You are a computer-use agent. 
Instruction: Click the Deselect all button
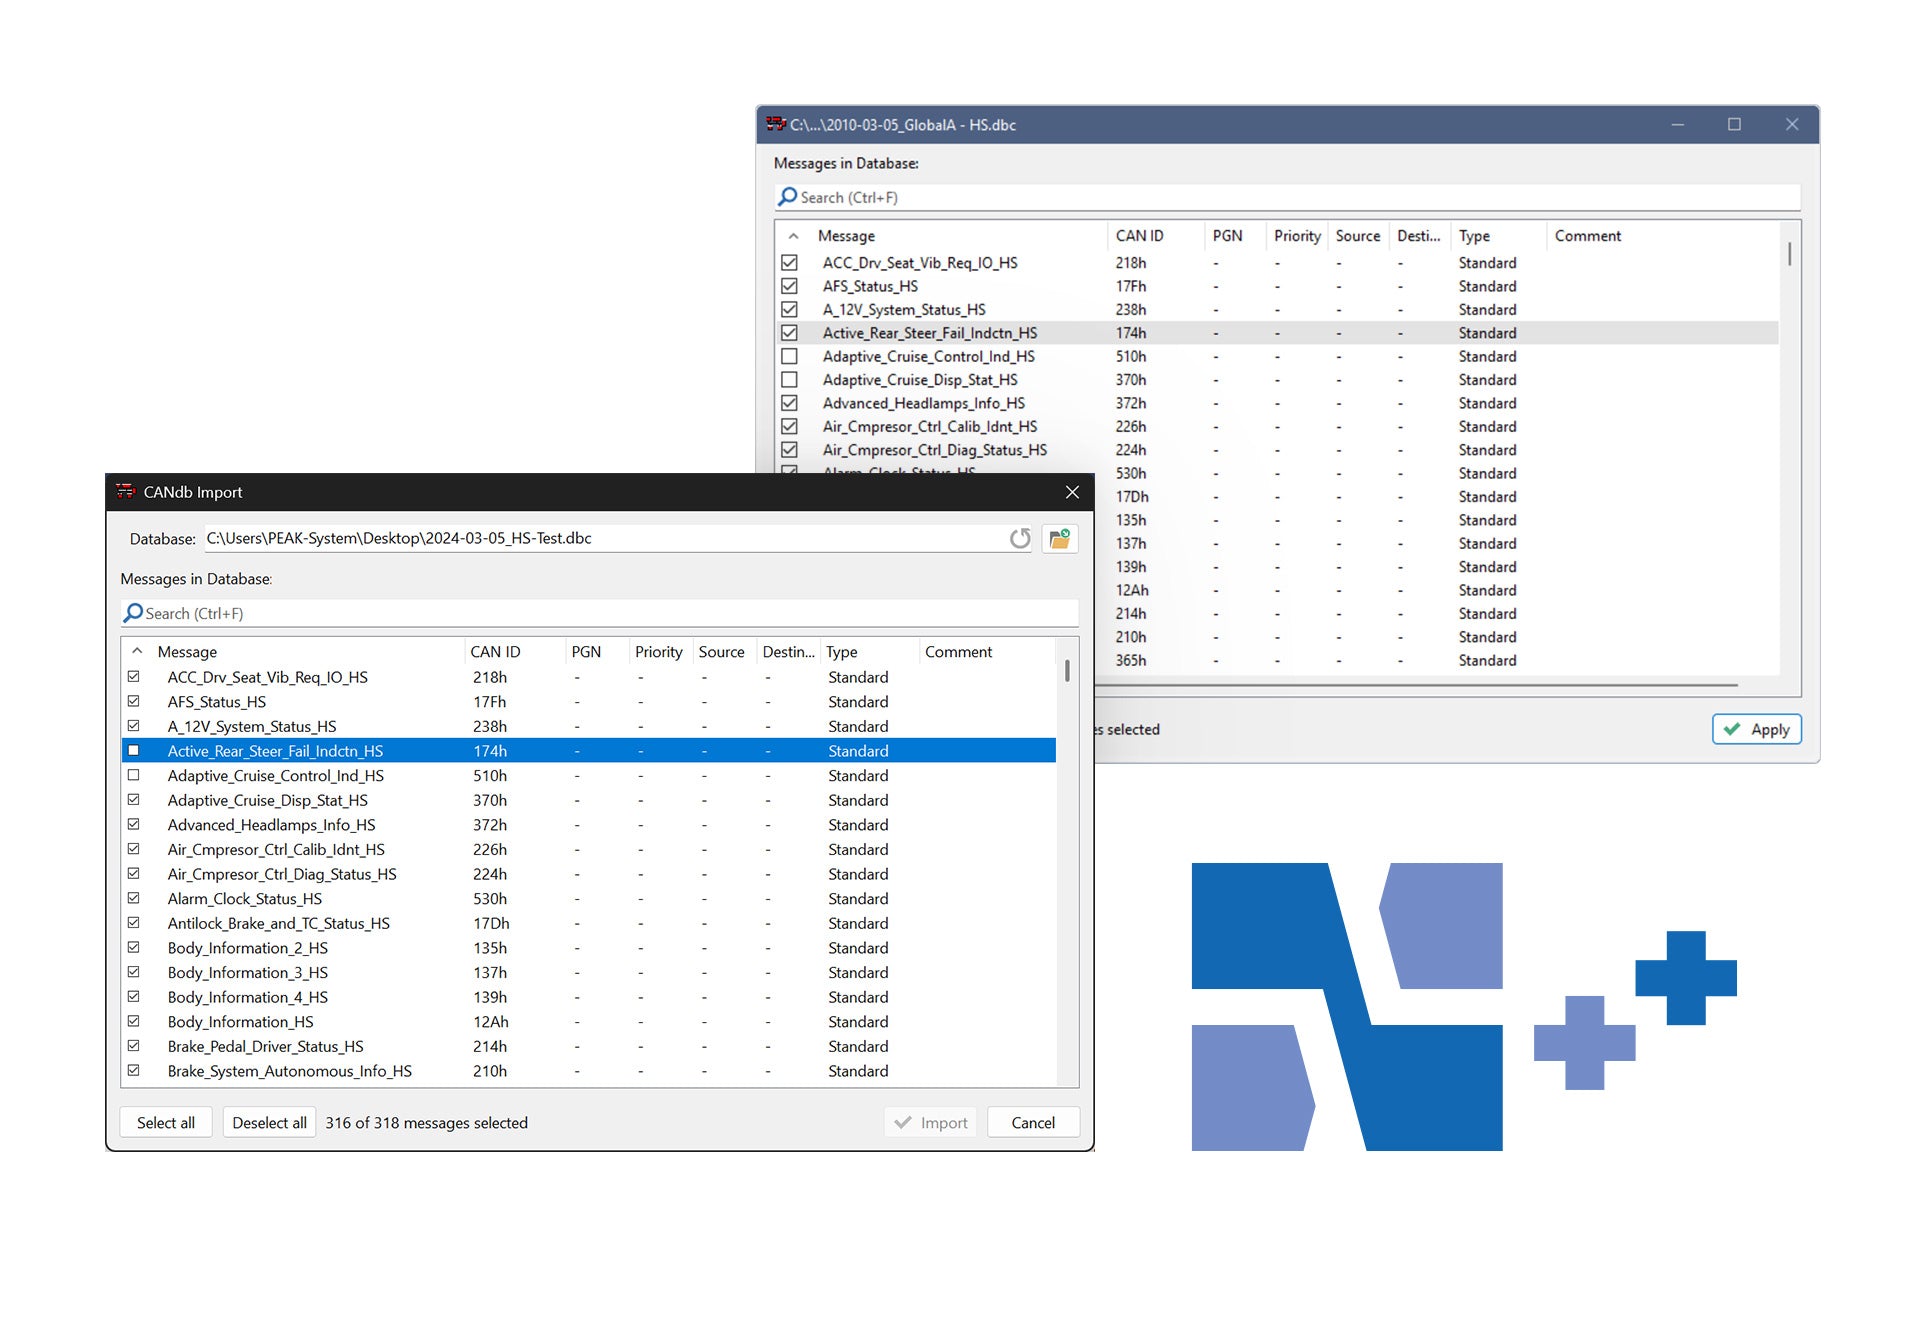(268, 1122)
